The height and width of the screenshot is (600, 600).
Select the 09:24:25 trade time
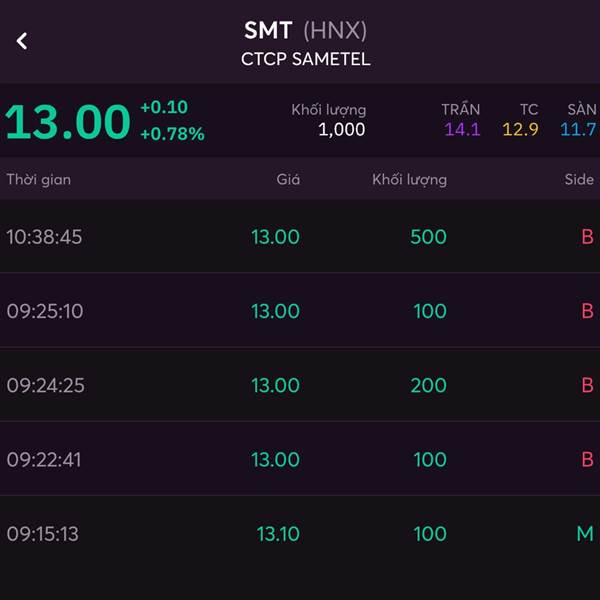pos(46,385)
